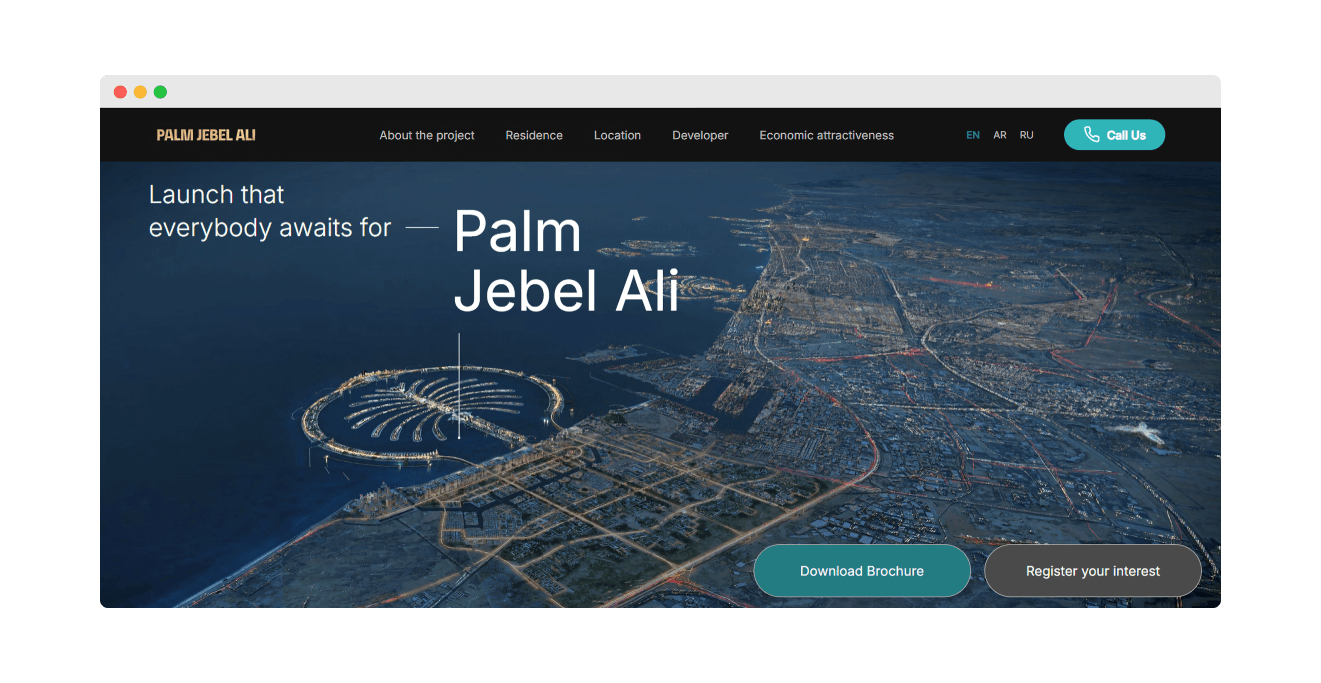Screen dimensions: 1321x683
Task: Open the Location menu item
Action: 617,135
